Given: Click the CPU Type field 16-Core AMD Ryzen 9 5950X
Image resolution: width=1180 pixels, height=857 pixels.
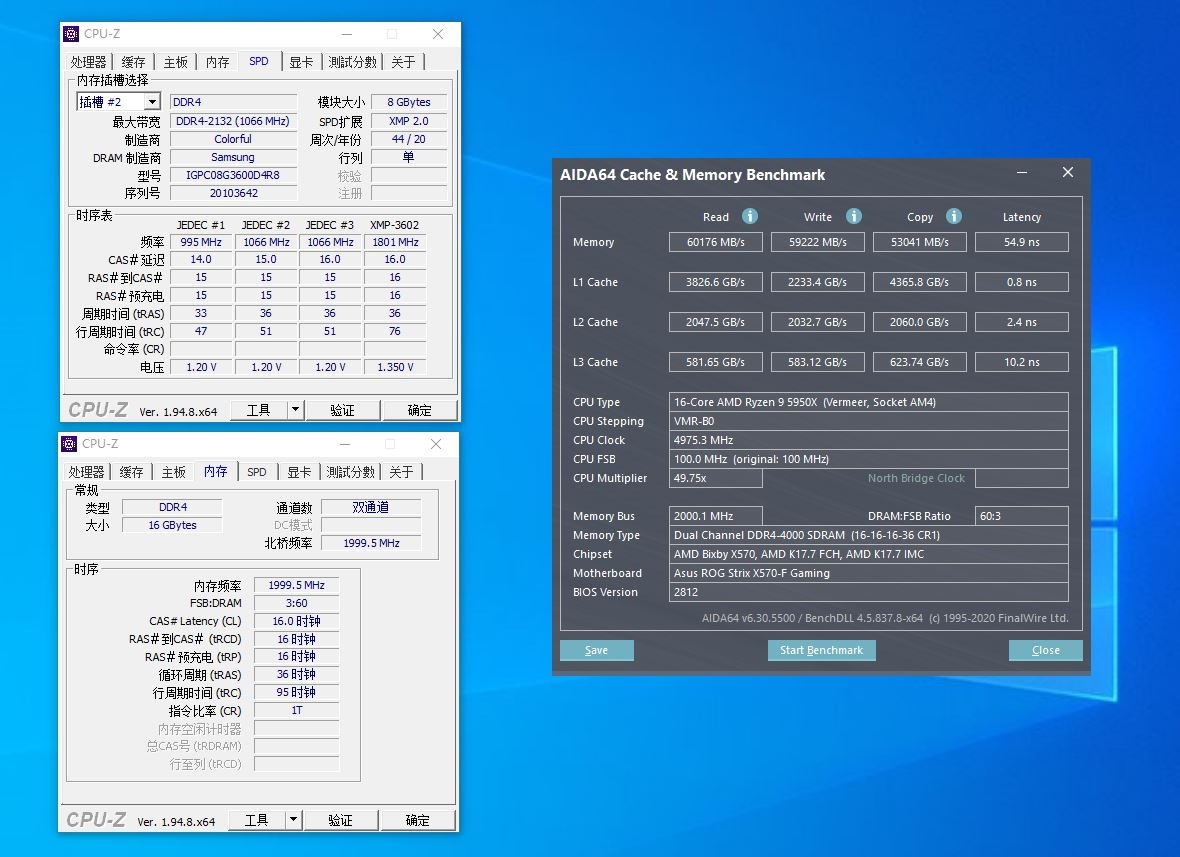Looking at the screenshot, I should [868, 402].
